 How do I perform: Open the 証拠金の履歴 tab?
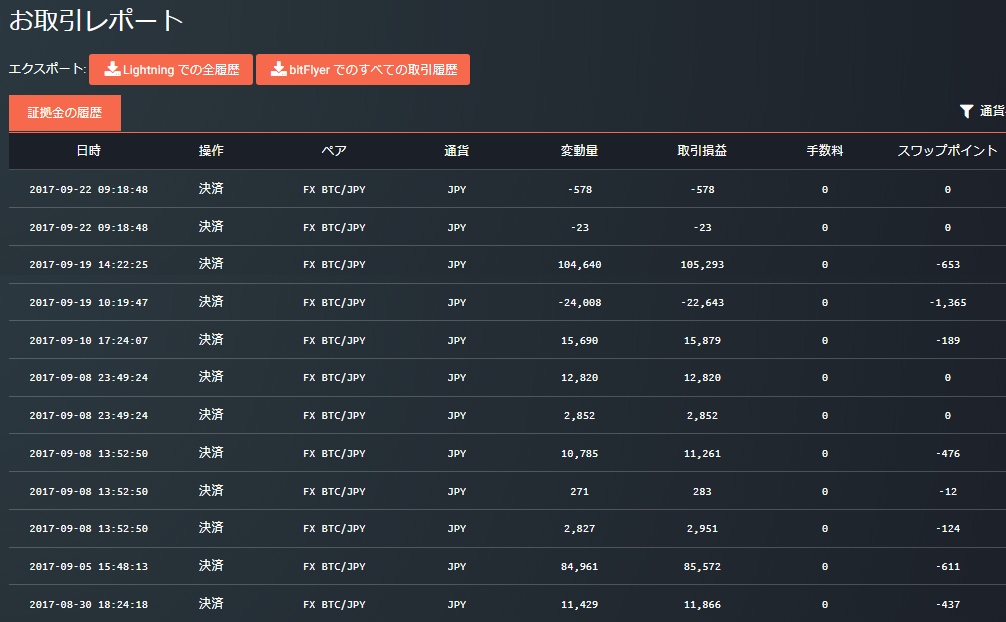65,113
